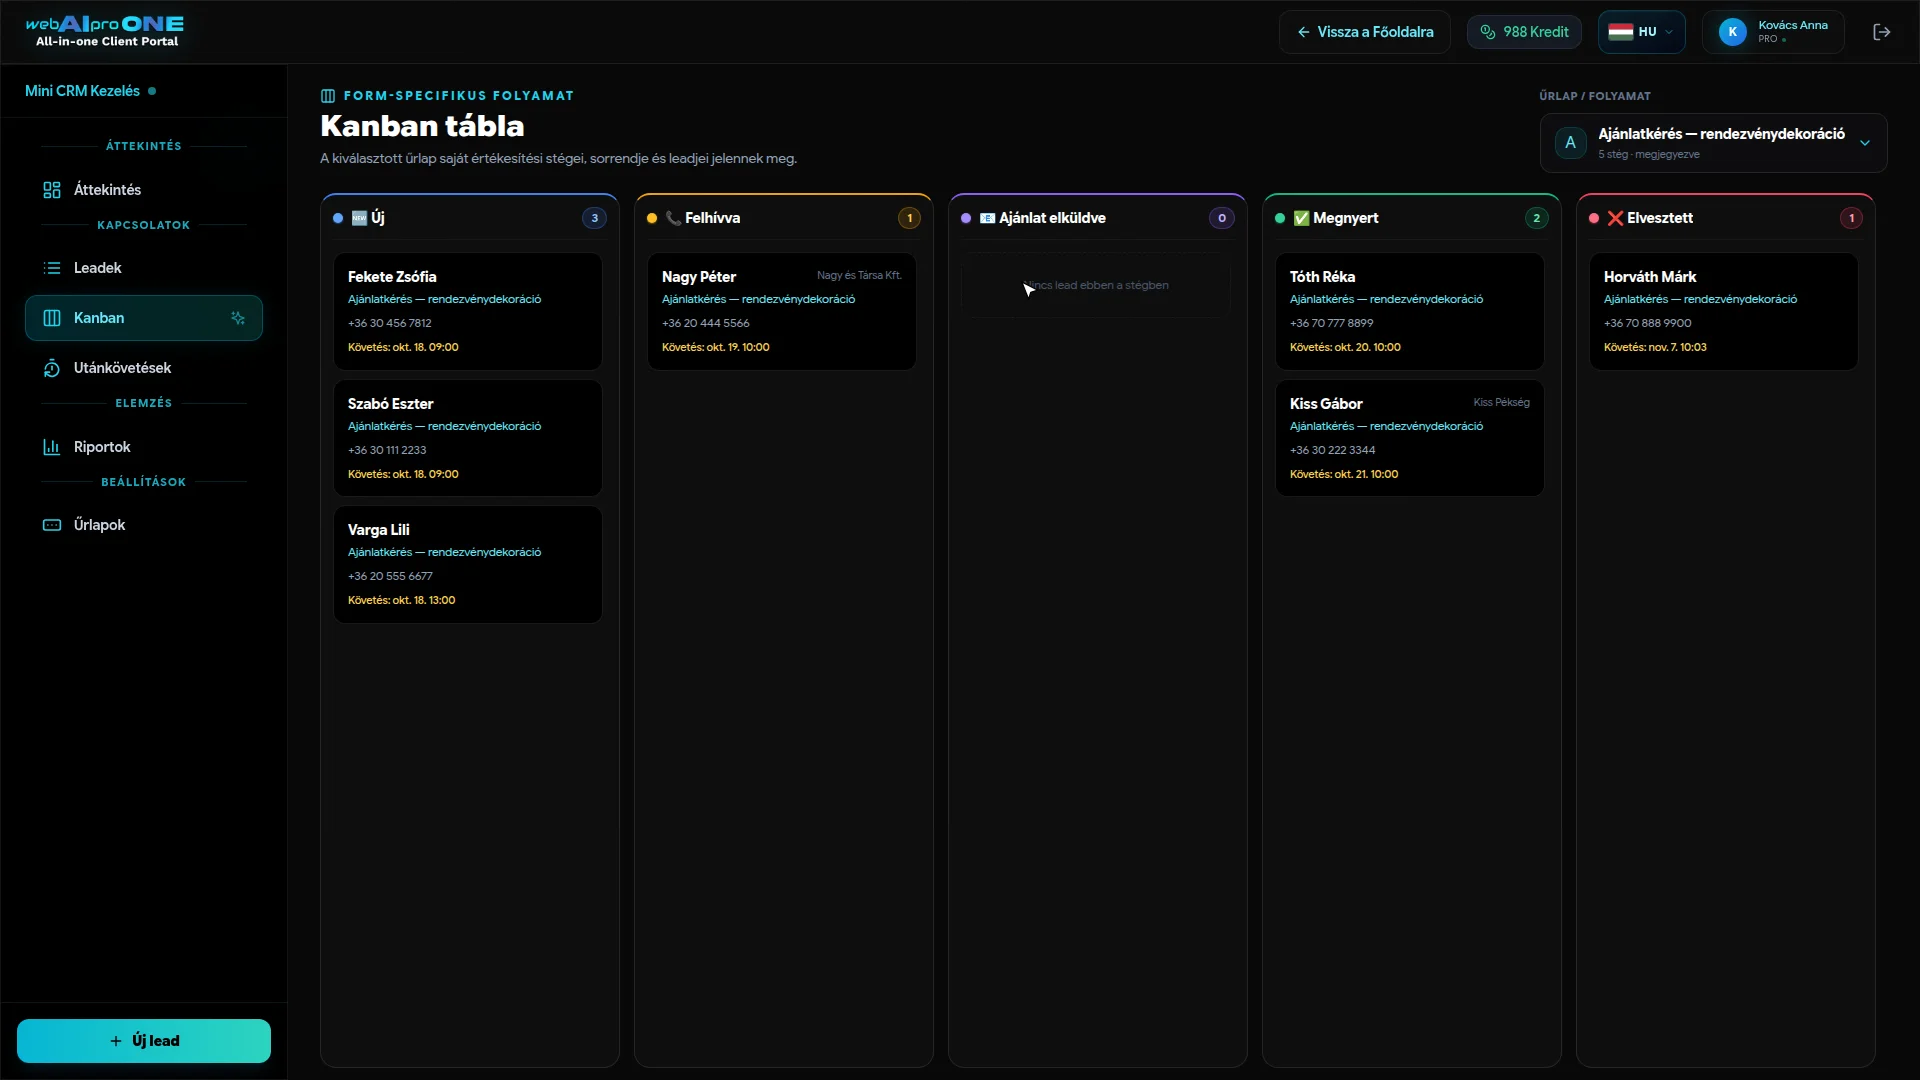Click the Űrlapok form icon
The height and width of the screenshot is (1080, 1920).
[x=52, y=525]
